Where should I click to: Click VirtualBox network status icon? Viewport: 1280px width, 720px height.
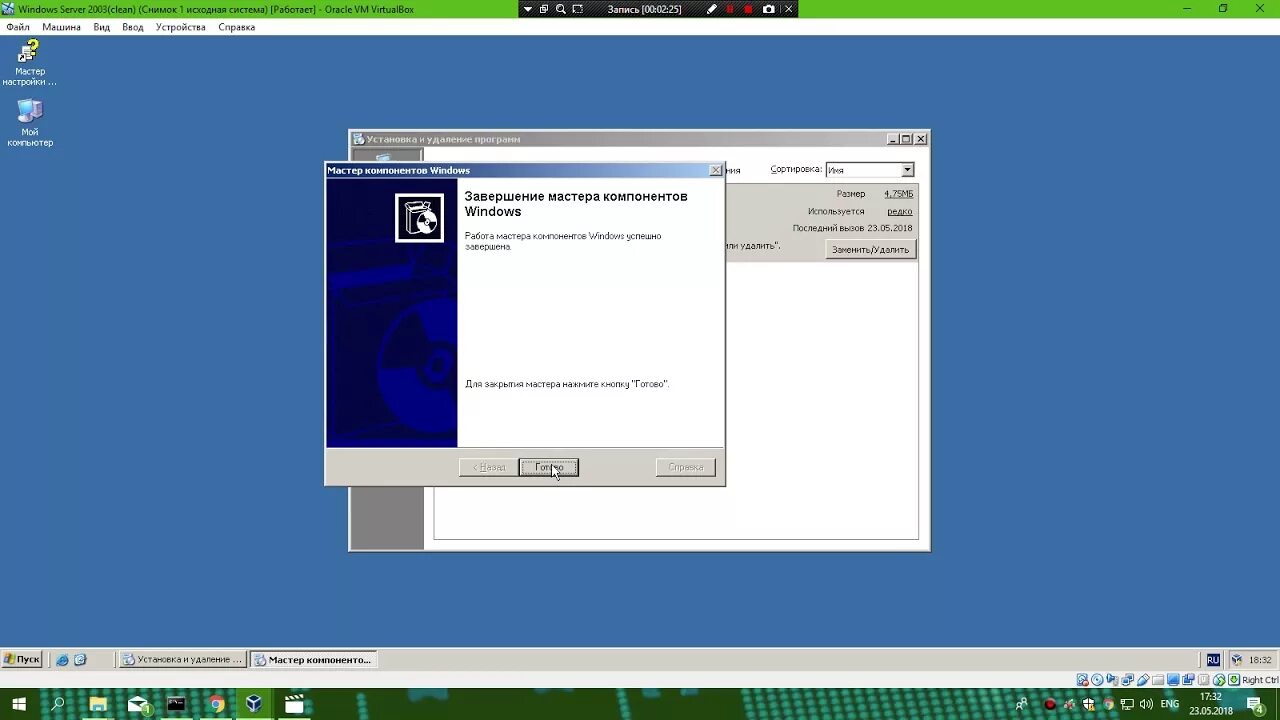(x=1127, y=680)
